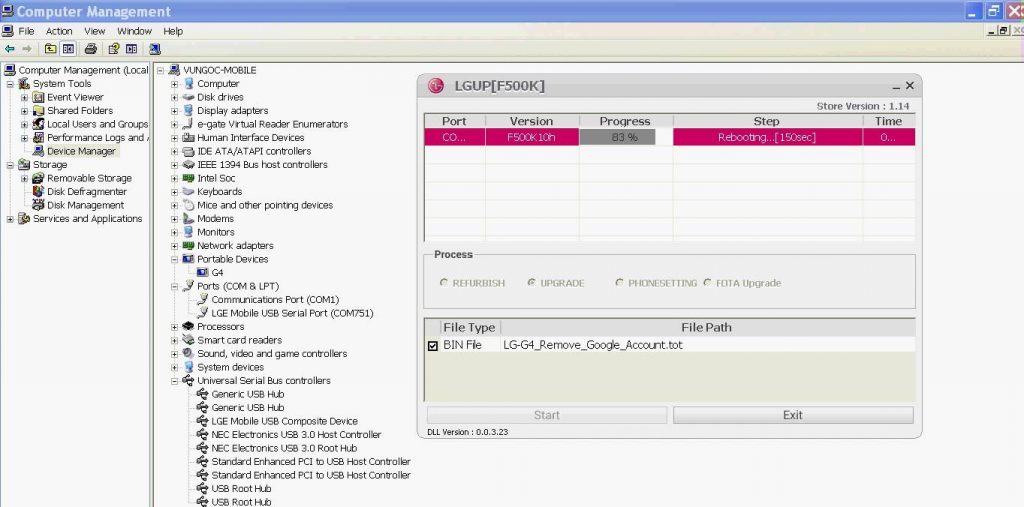Screen dimensions: 1024x507
Task: Open the View menu
Action: click(x=95, y=31)
